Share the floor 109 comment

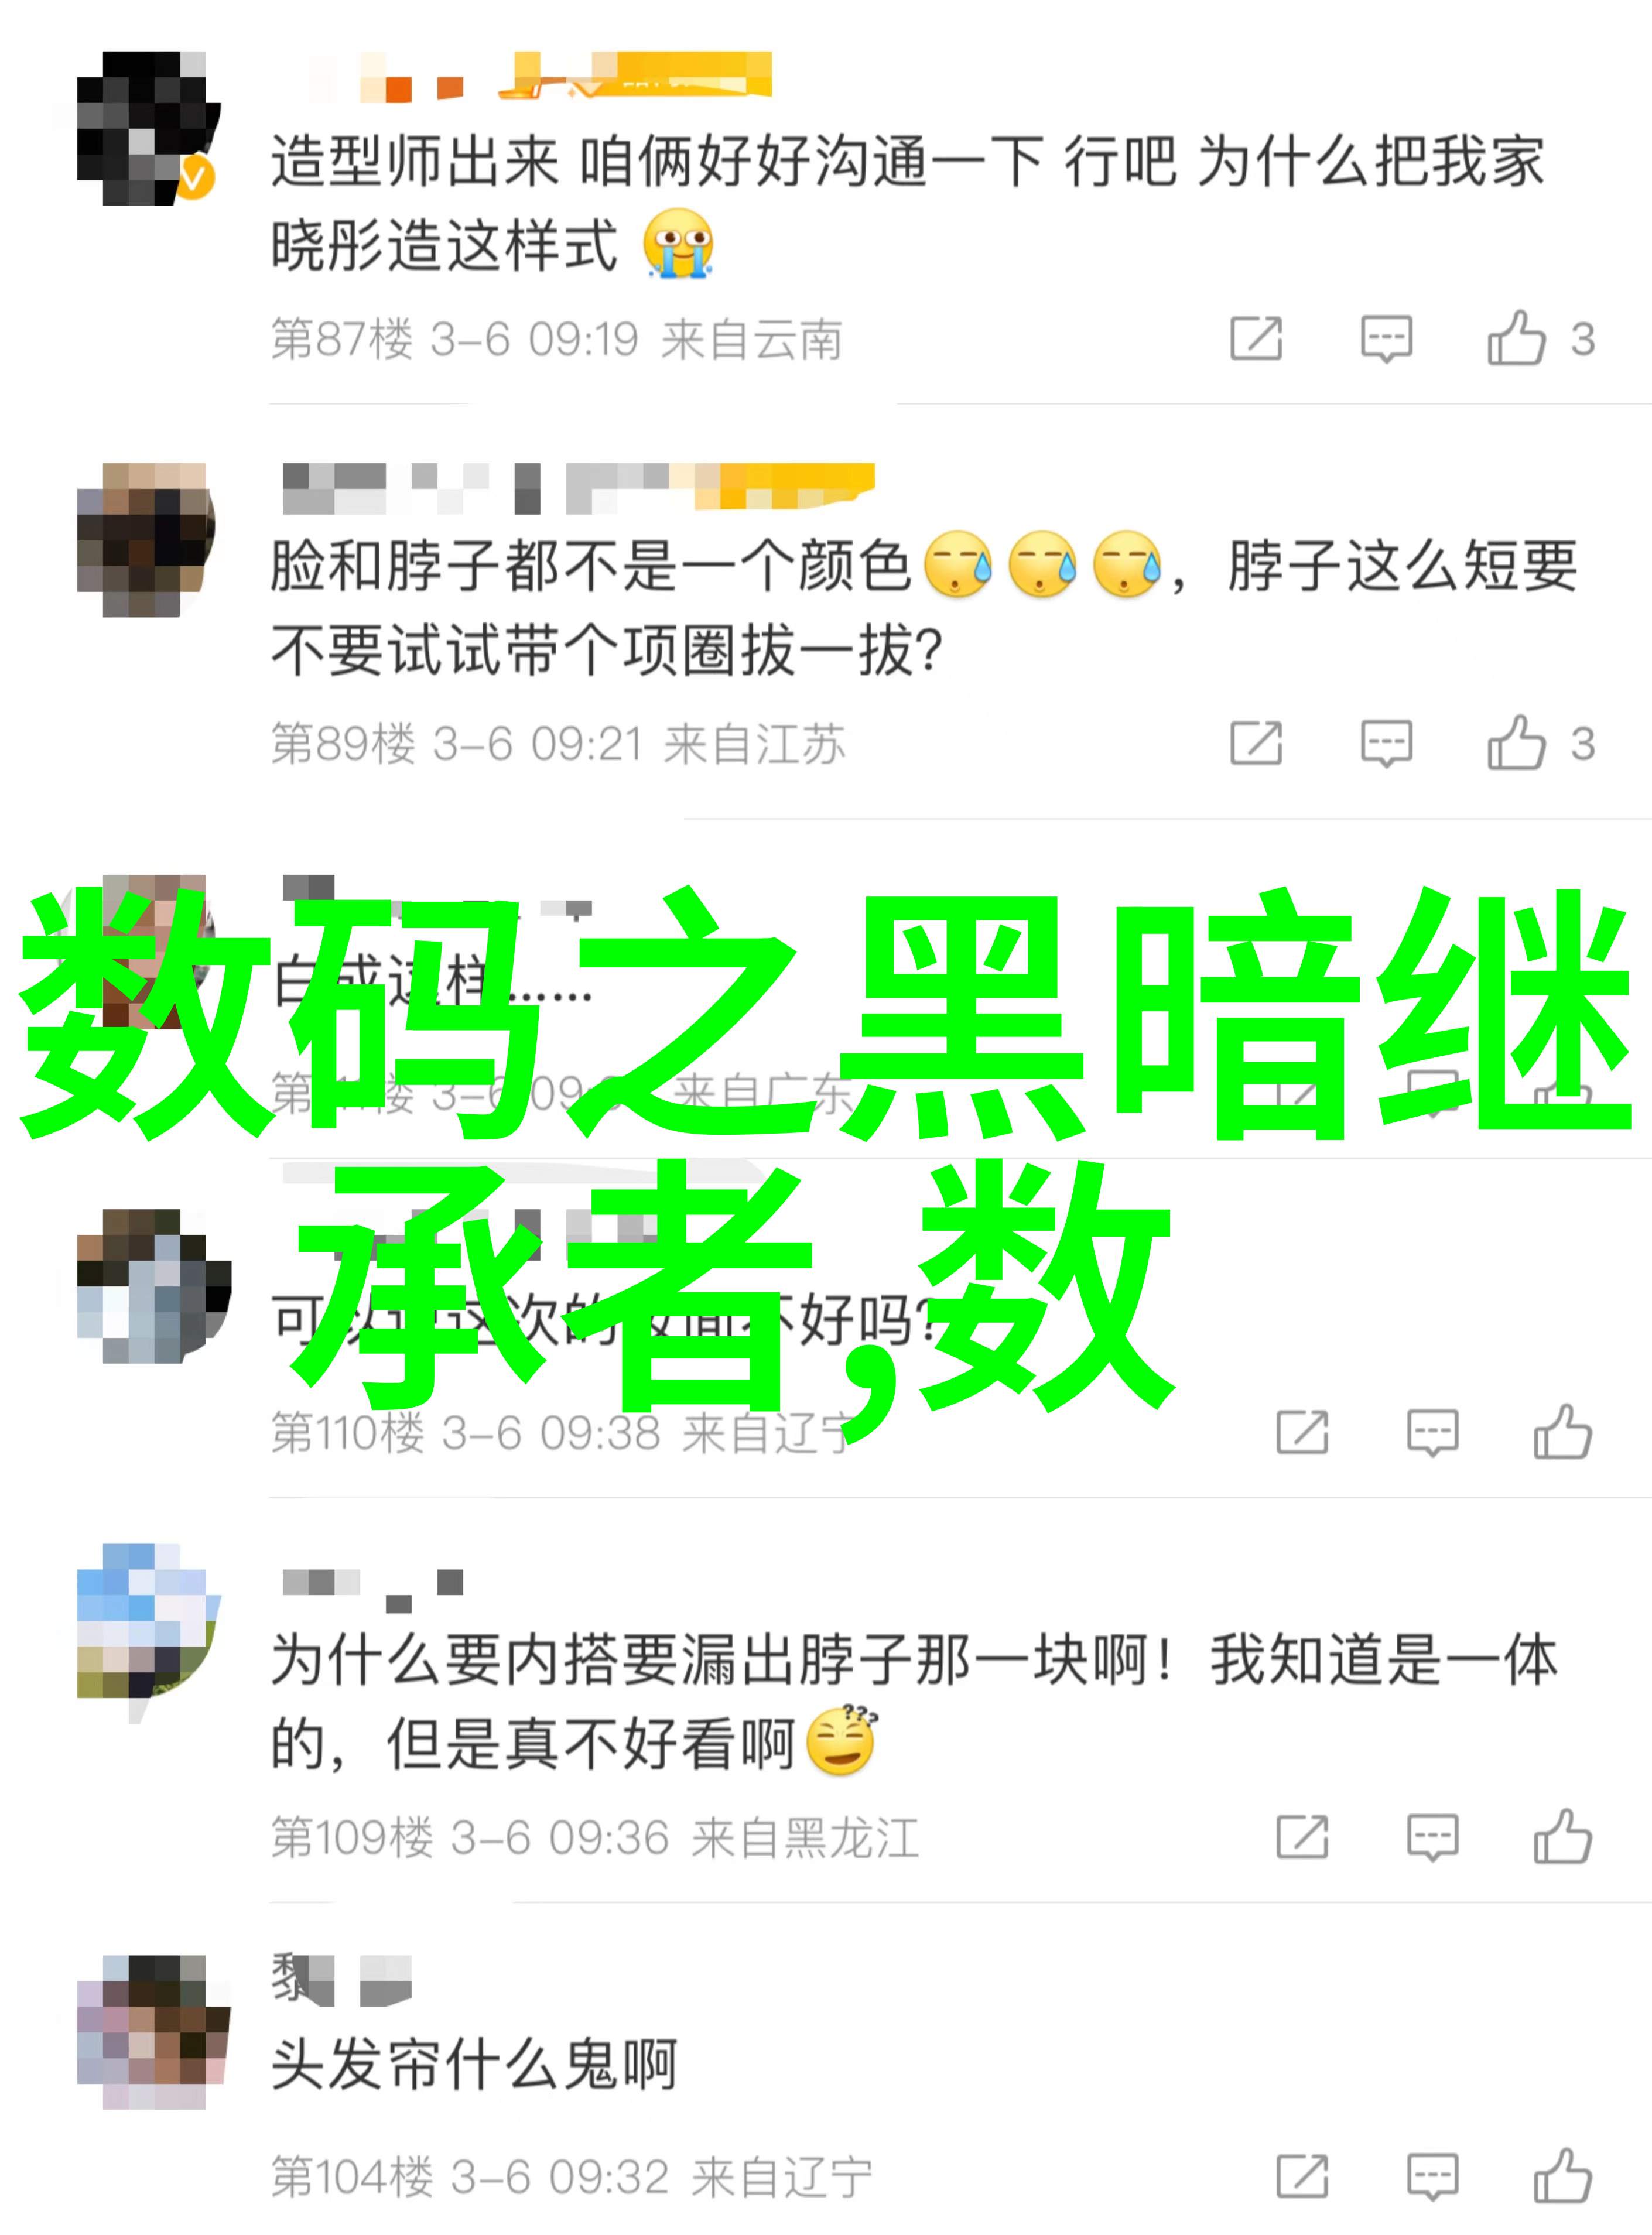tap(1302, 1837)
